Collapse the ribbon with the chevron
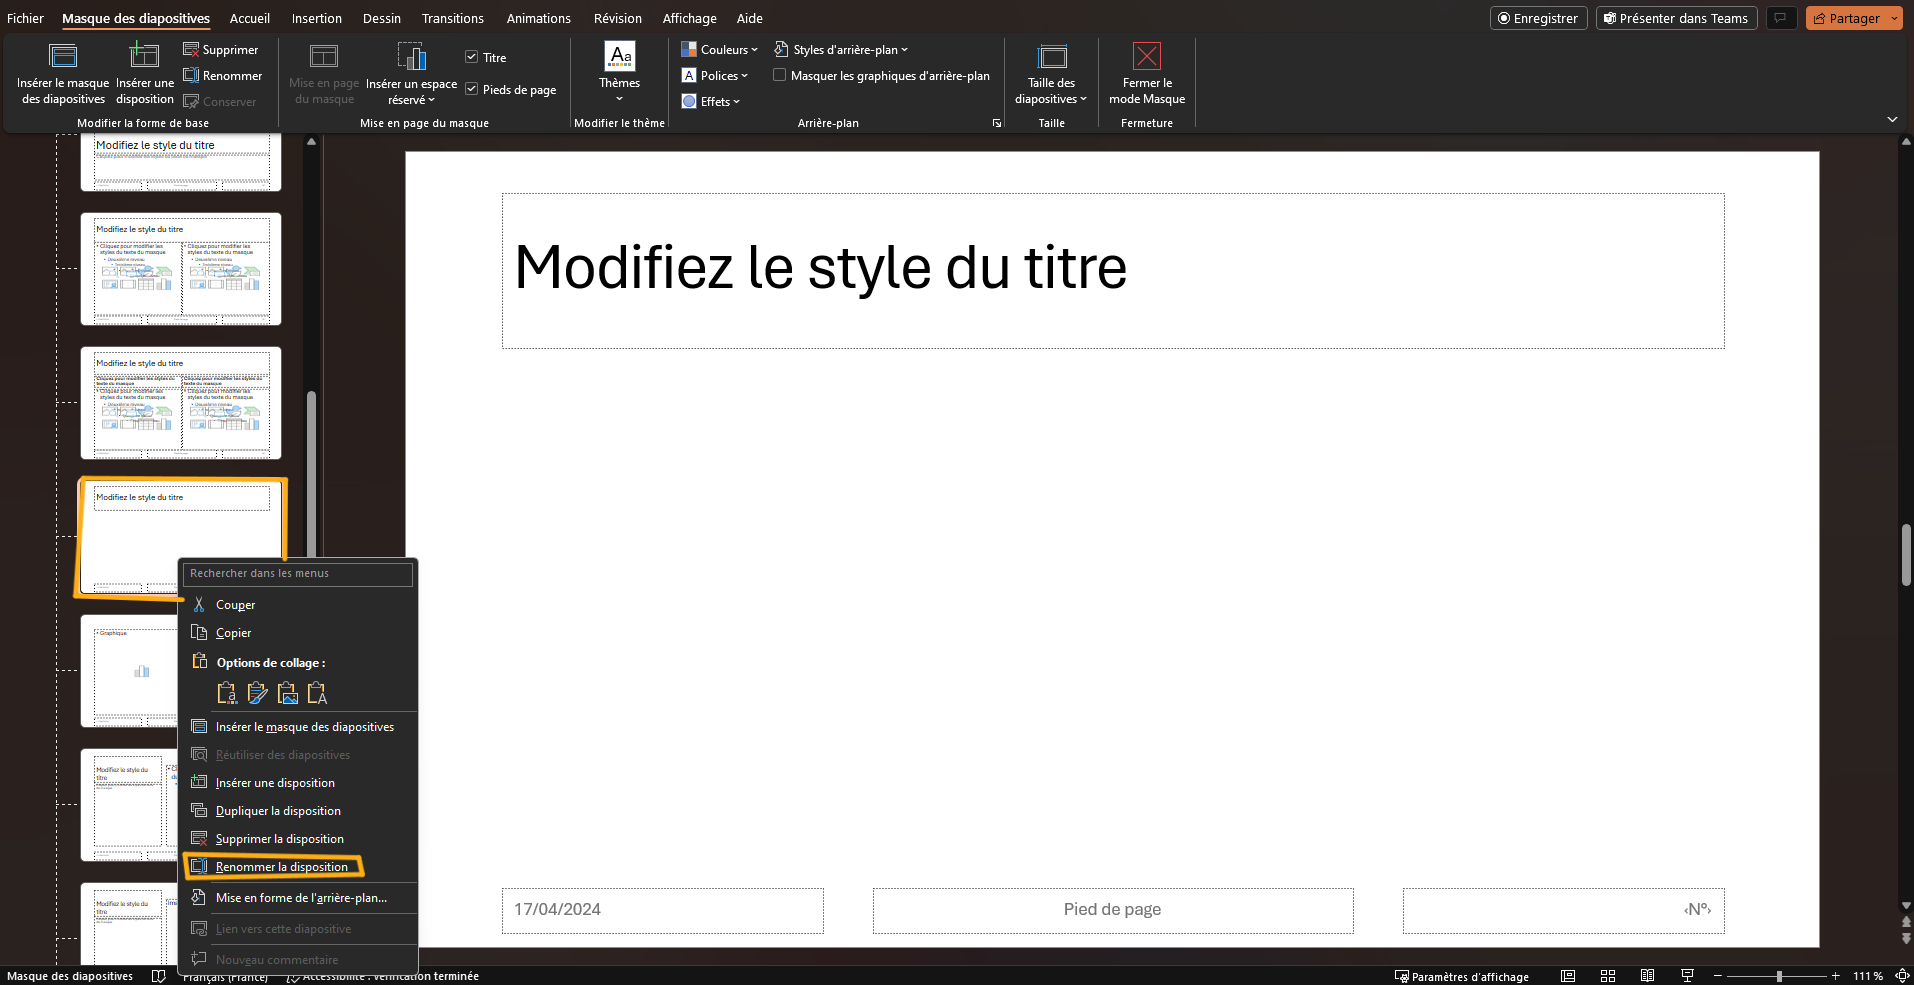 (x=1892, y=120)
